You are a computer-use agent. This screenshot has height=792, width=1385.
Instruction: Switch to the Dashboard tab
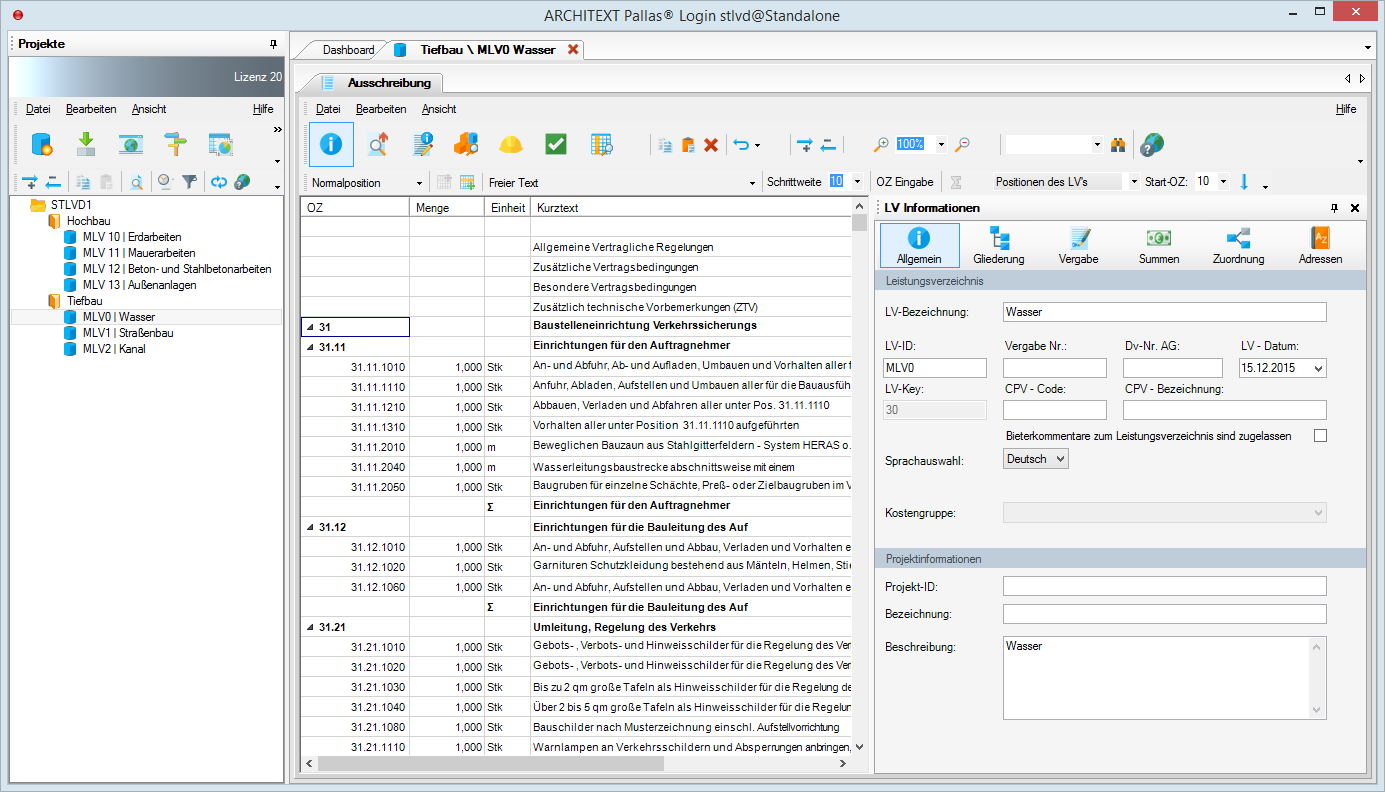point(348,50)
